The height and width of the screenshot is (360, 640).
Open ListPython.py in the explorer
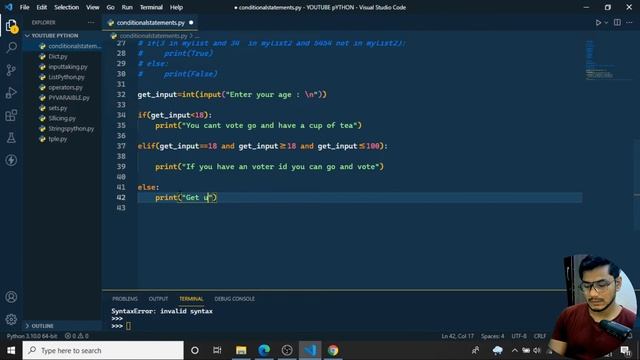66,77
